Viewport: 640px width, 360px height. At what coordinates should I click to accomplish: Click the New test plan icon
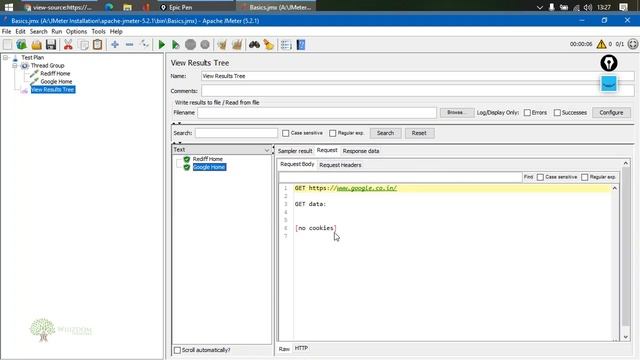(7, 44)
